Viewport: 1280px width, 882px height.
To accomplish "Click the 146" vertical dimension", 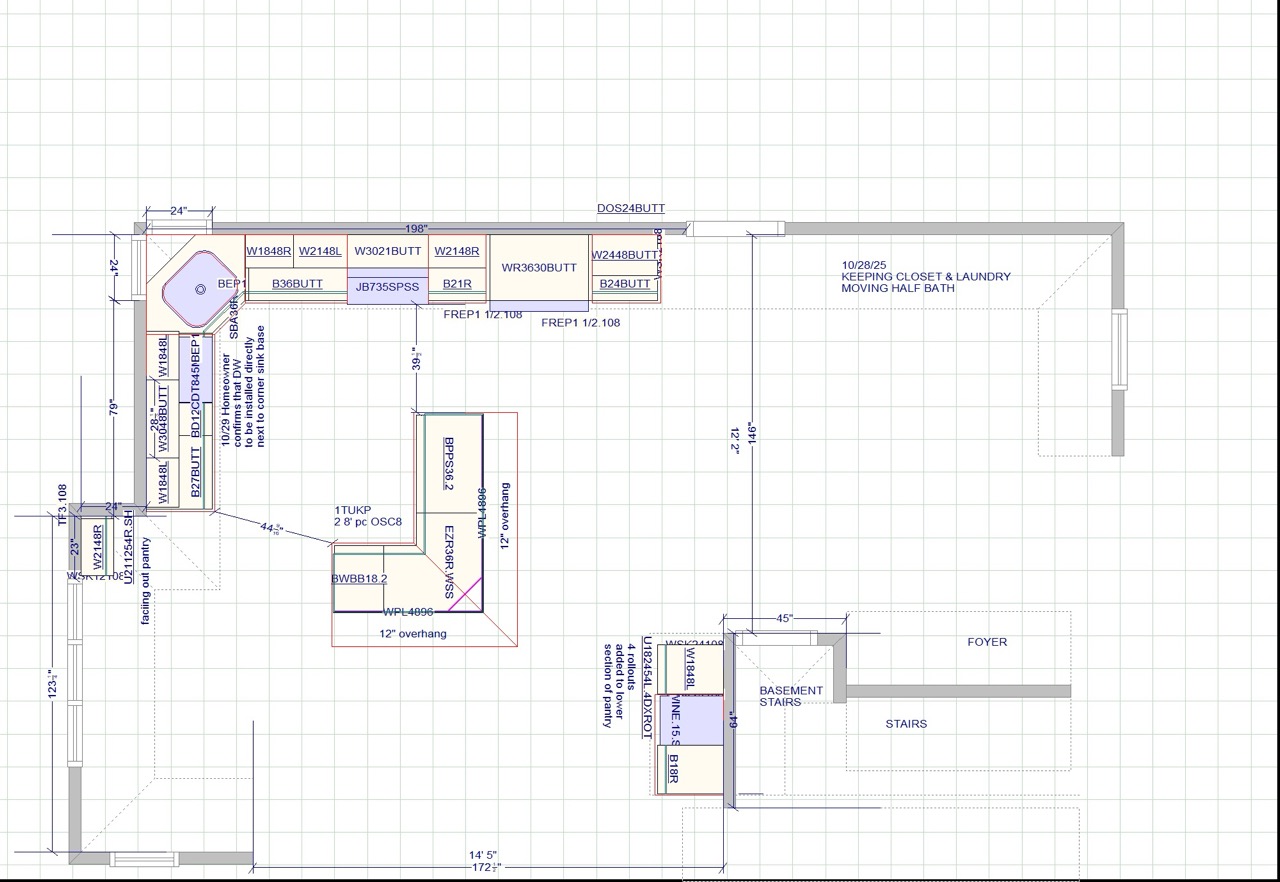I will tap(750, 432).
